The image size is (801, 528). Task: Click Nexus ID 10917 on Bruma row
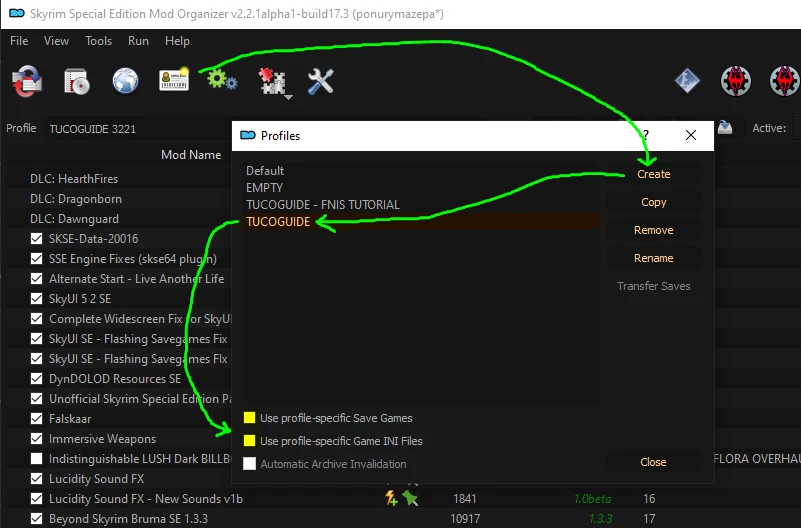tap(465, 519)
